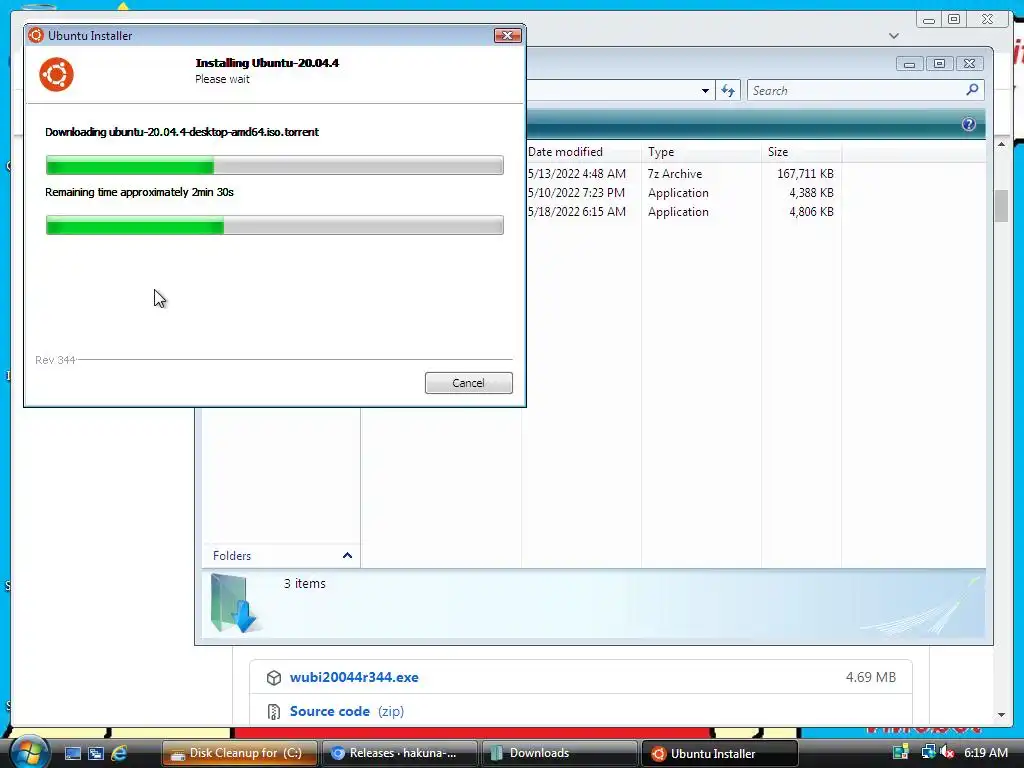
Task: Click the Ubuntu logo in installer header
Action: 56,74
